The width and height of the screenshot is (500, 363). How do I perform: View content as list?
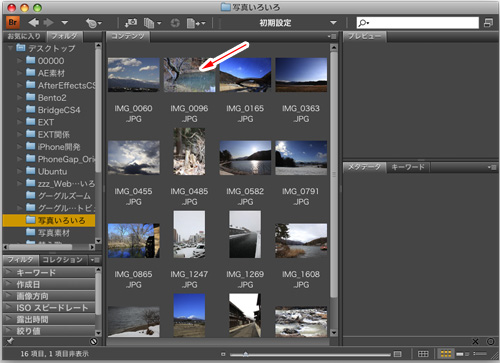[x=480, y=354]
